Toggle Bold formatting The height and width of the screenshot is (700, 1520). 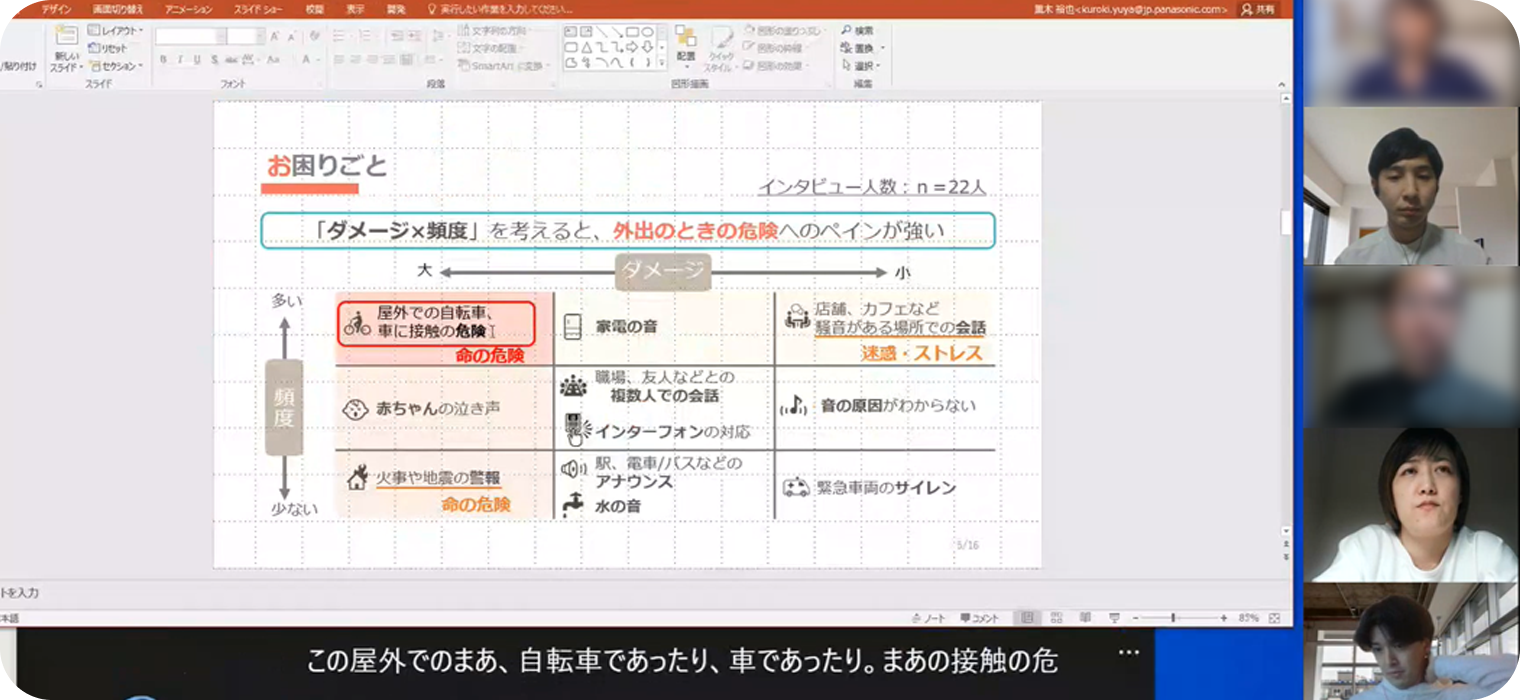(x=162, y=57)
